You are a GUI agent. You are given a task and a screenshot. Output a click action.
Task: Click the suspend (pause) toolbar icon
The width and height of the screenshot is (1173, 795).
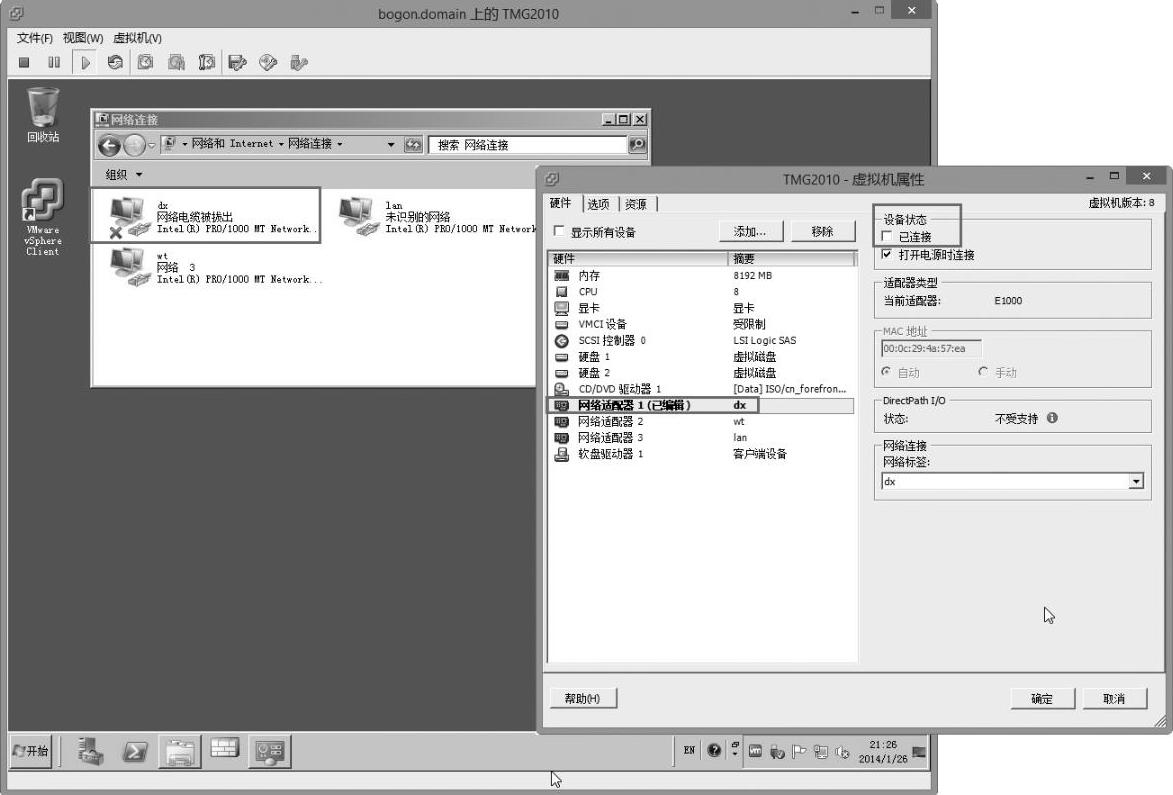coord(54,63)
